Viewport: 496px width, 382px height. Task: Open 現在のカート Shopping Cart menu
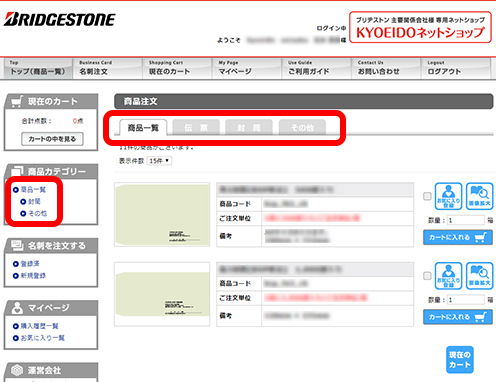pyautogui.click(x=177, y=68)
